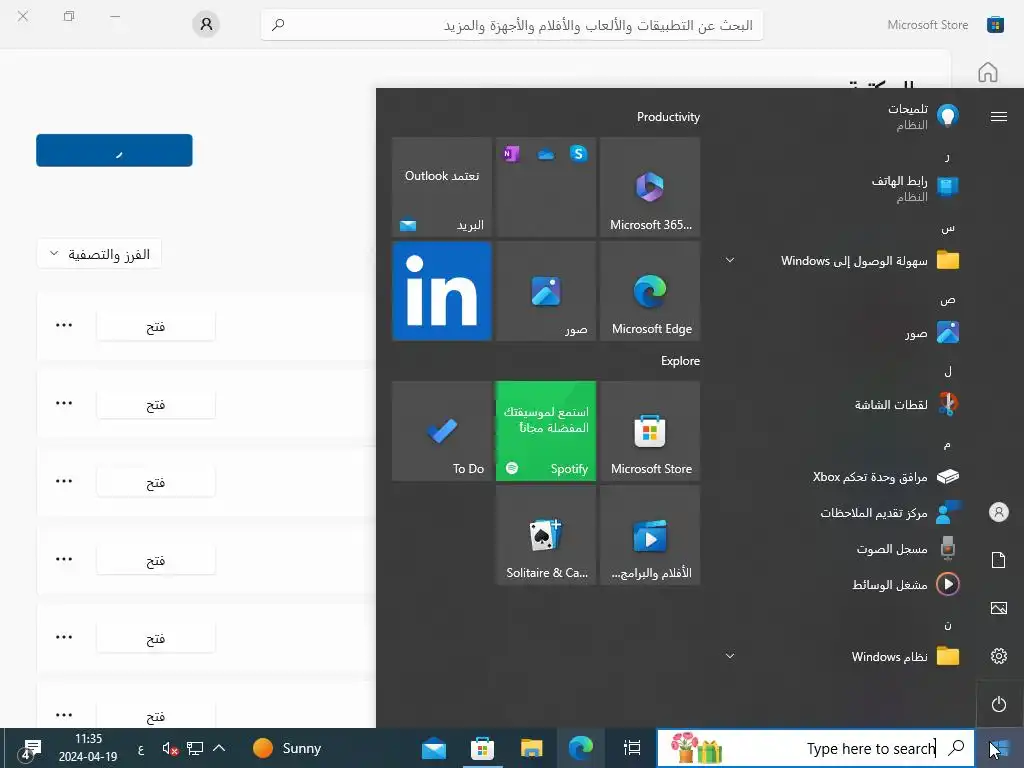Jump to the letter م section header
1024x768 pixels.
(x=947, y=445)
